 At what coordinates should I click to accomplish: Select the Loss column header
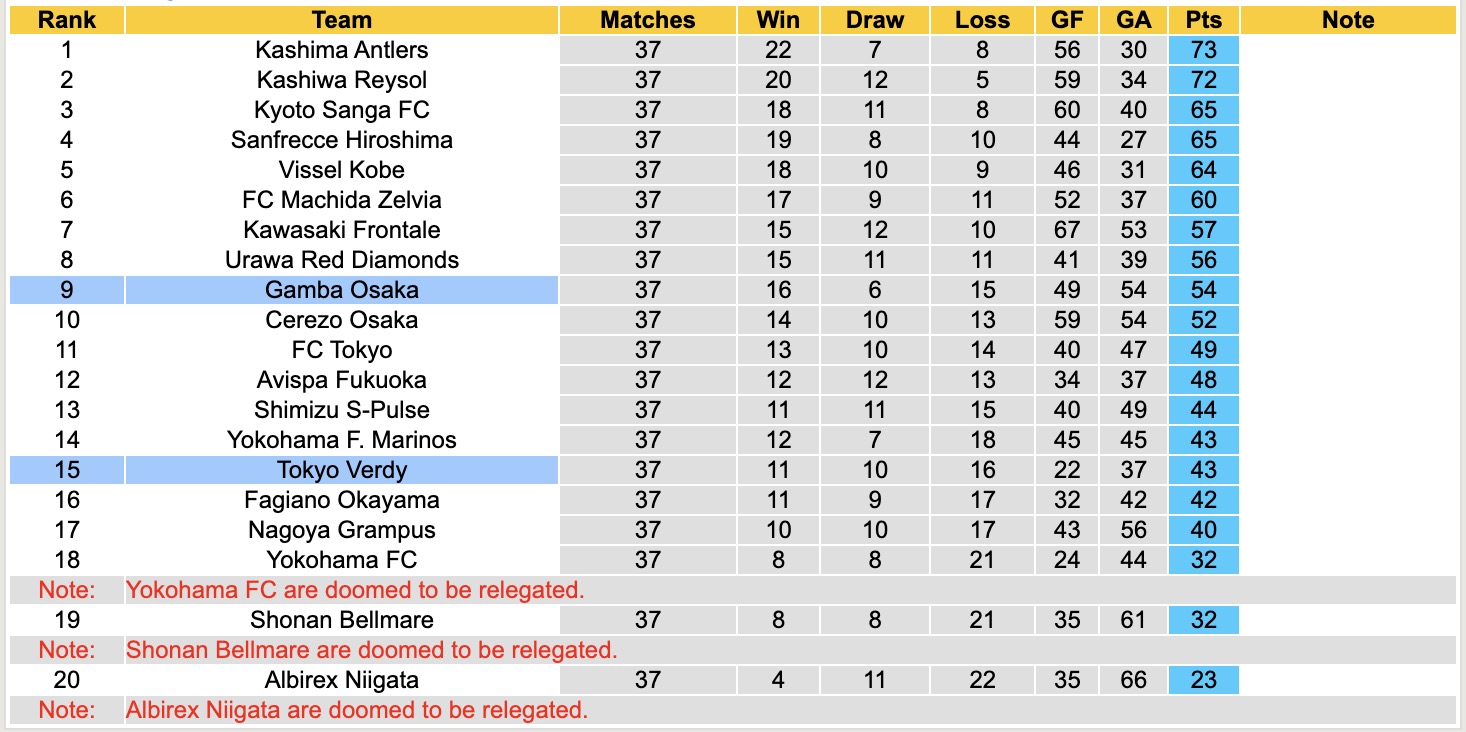(982, 20)
